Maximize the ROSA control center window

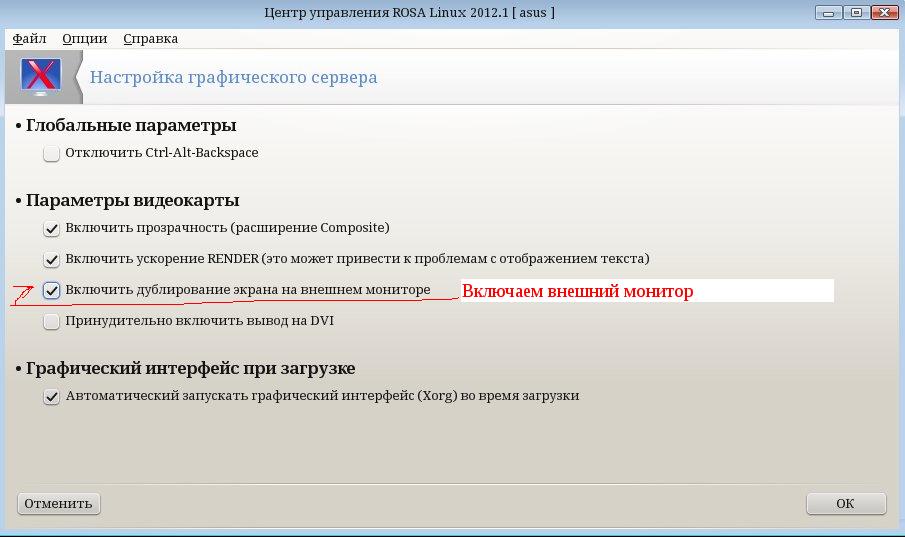(x=857, y=12)
